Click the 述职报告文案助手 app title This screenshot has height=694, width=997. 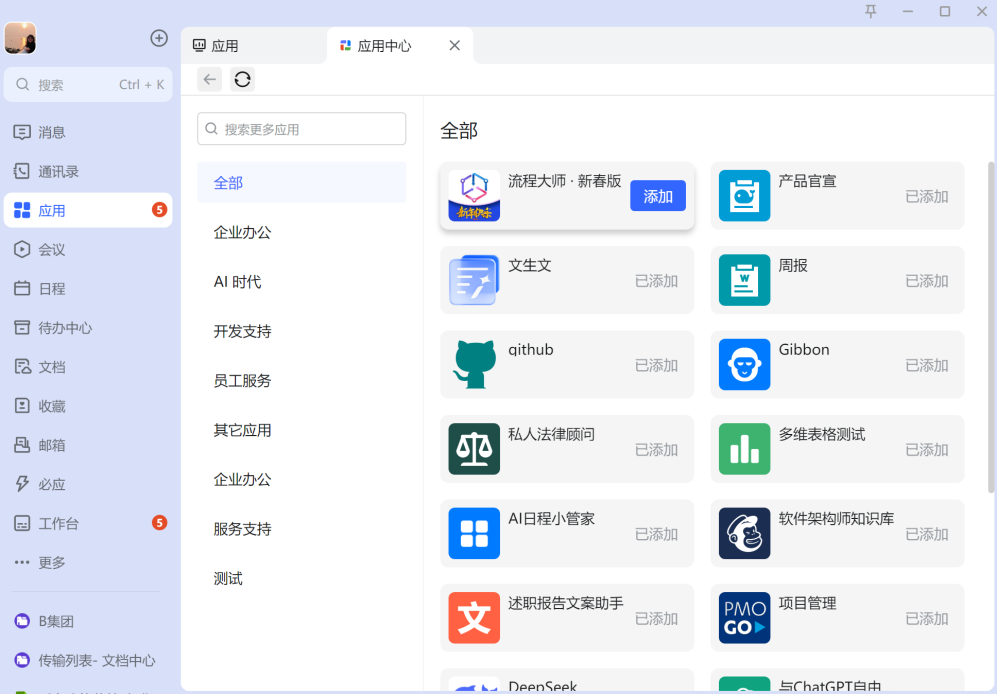565,603
